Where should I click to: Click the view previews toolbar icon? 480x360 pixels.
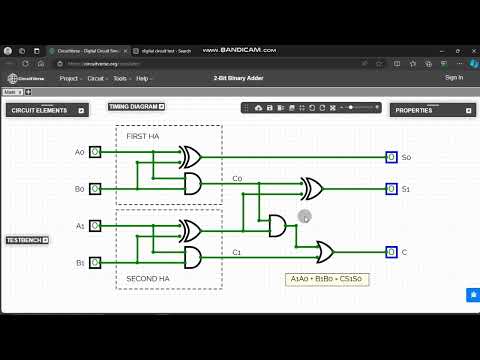pyautogui.click(x=333, y=108)
